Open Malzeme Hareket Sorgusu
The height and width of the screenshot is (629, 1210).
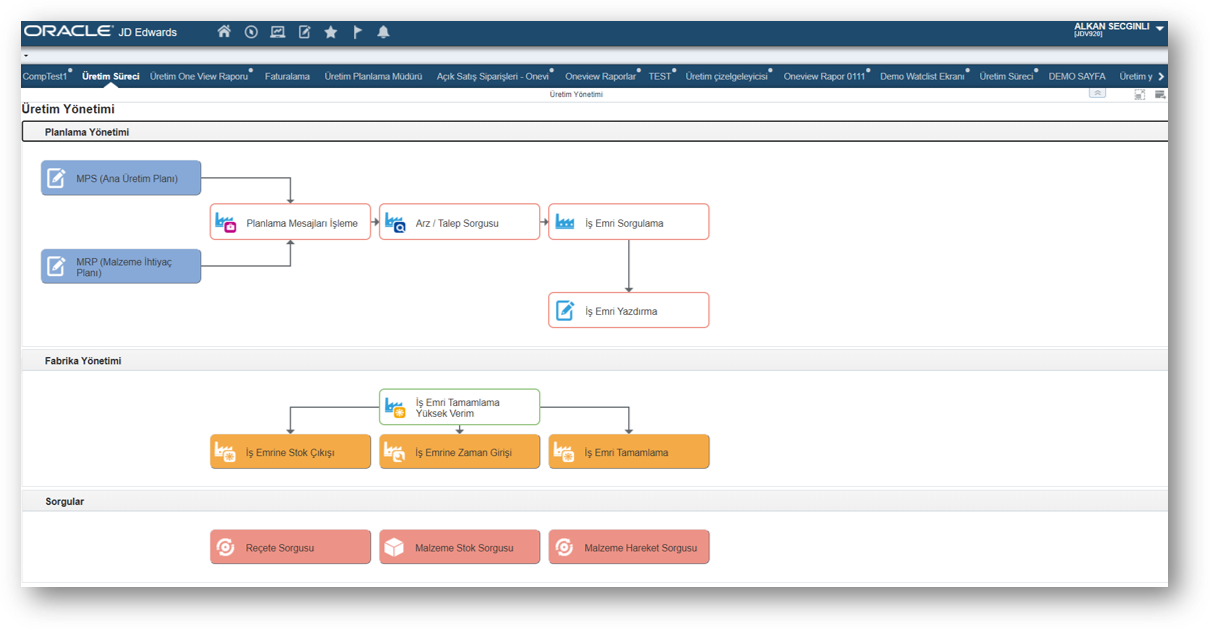(629, 547)
